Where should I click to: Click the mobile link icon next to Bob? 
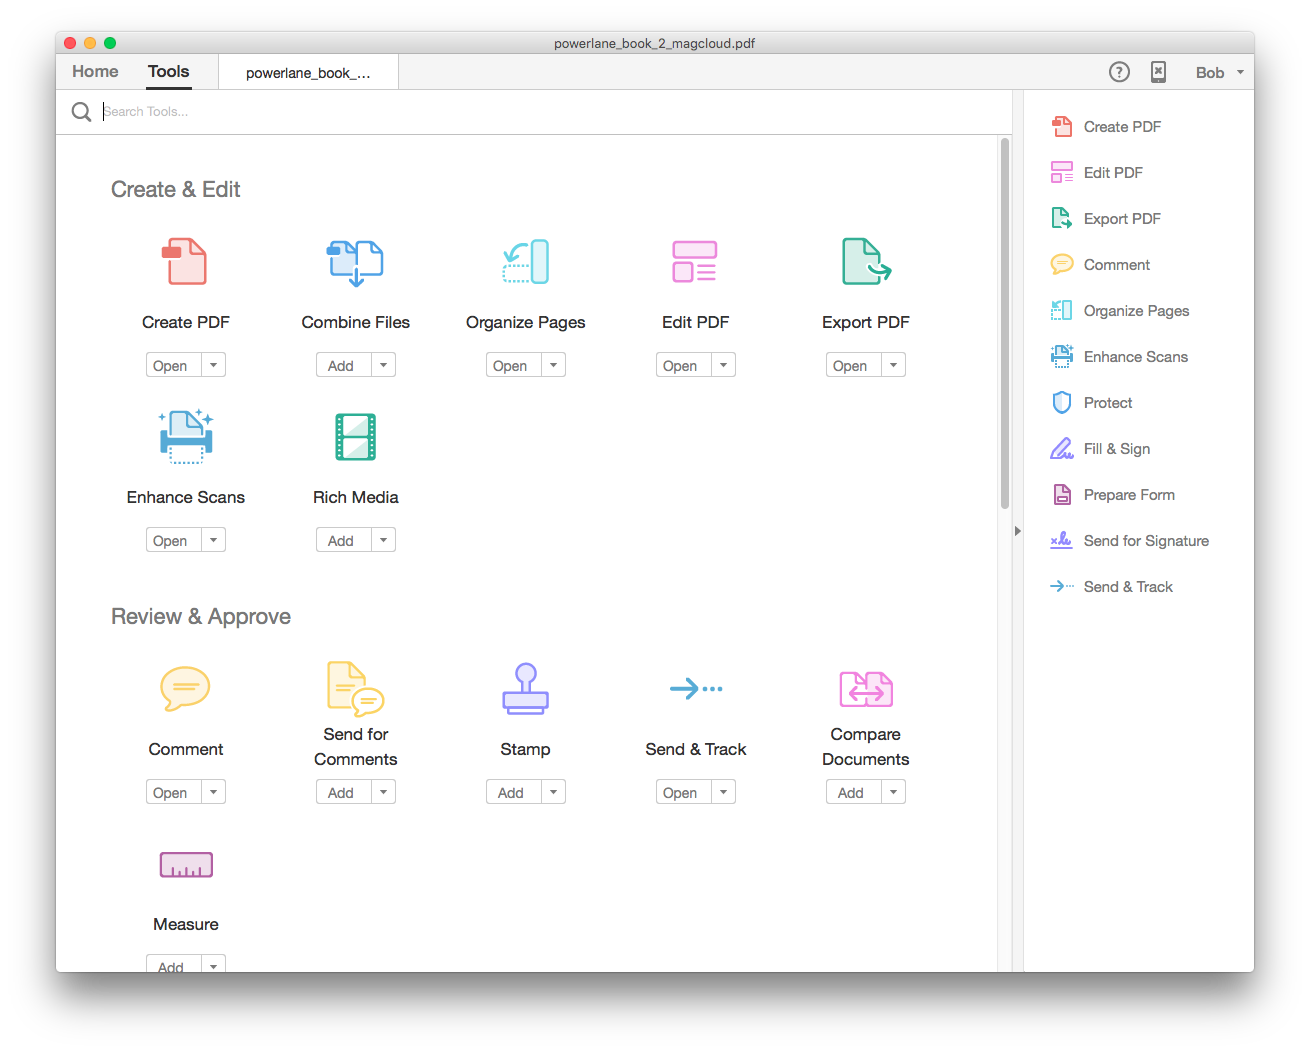coord(1158,72)
